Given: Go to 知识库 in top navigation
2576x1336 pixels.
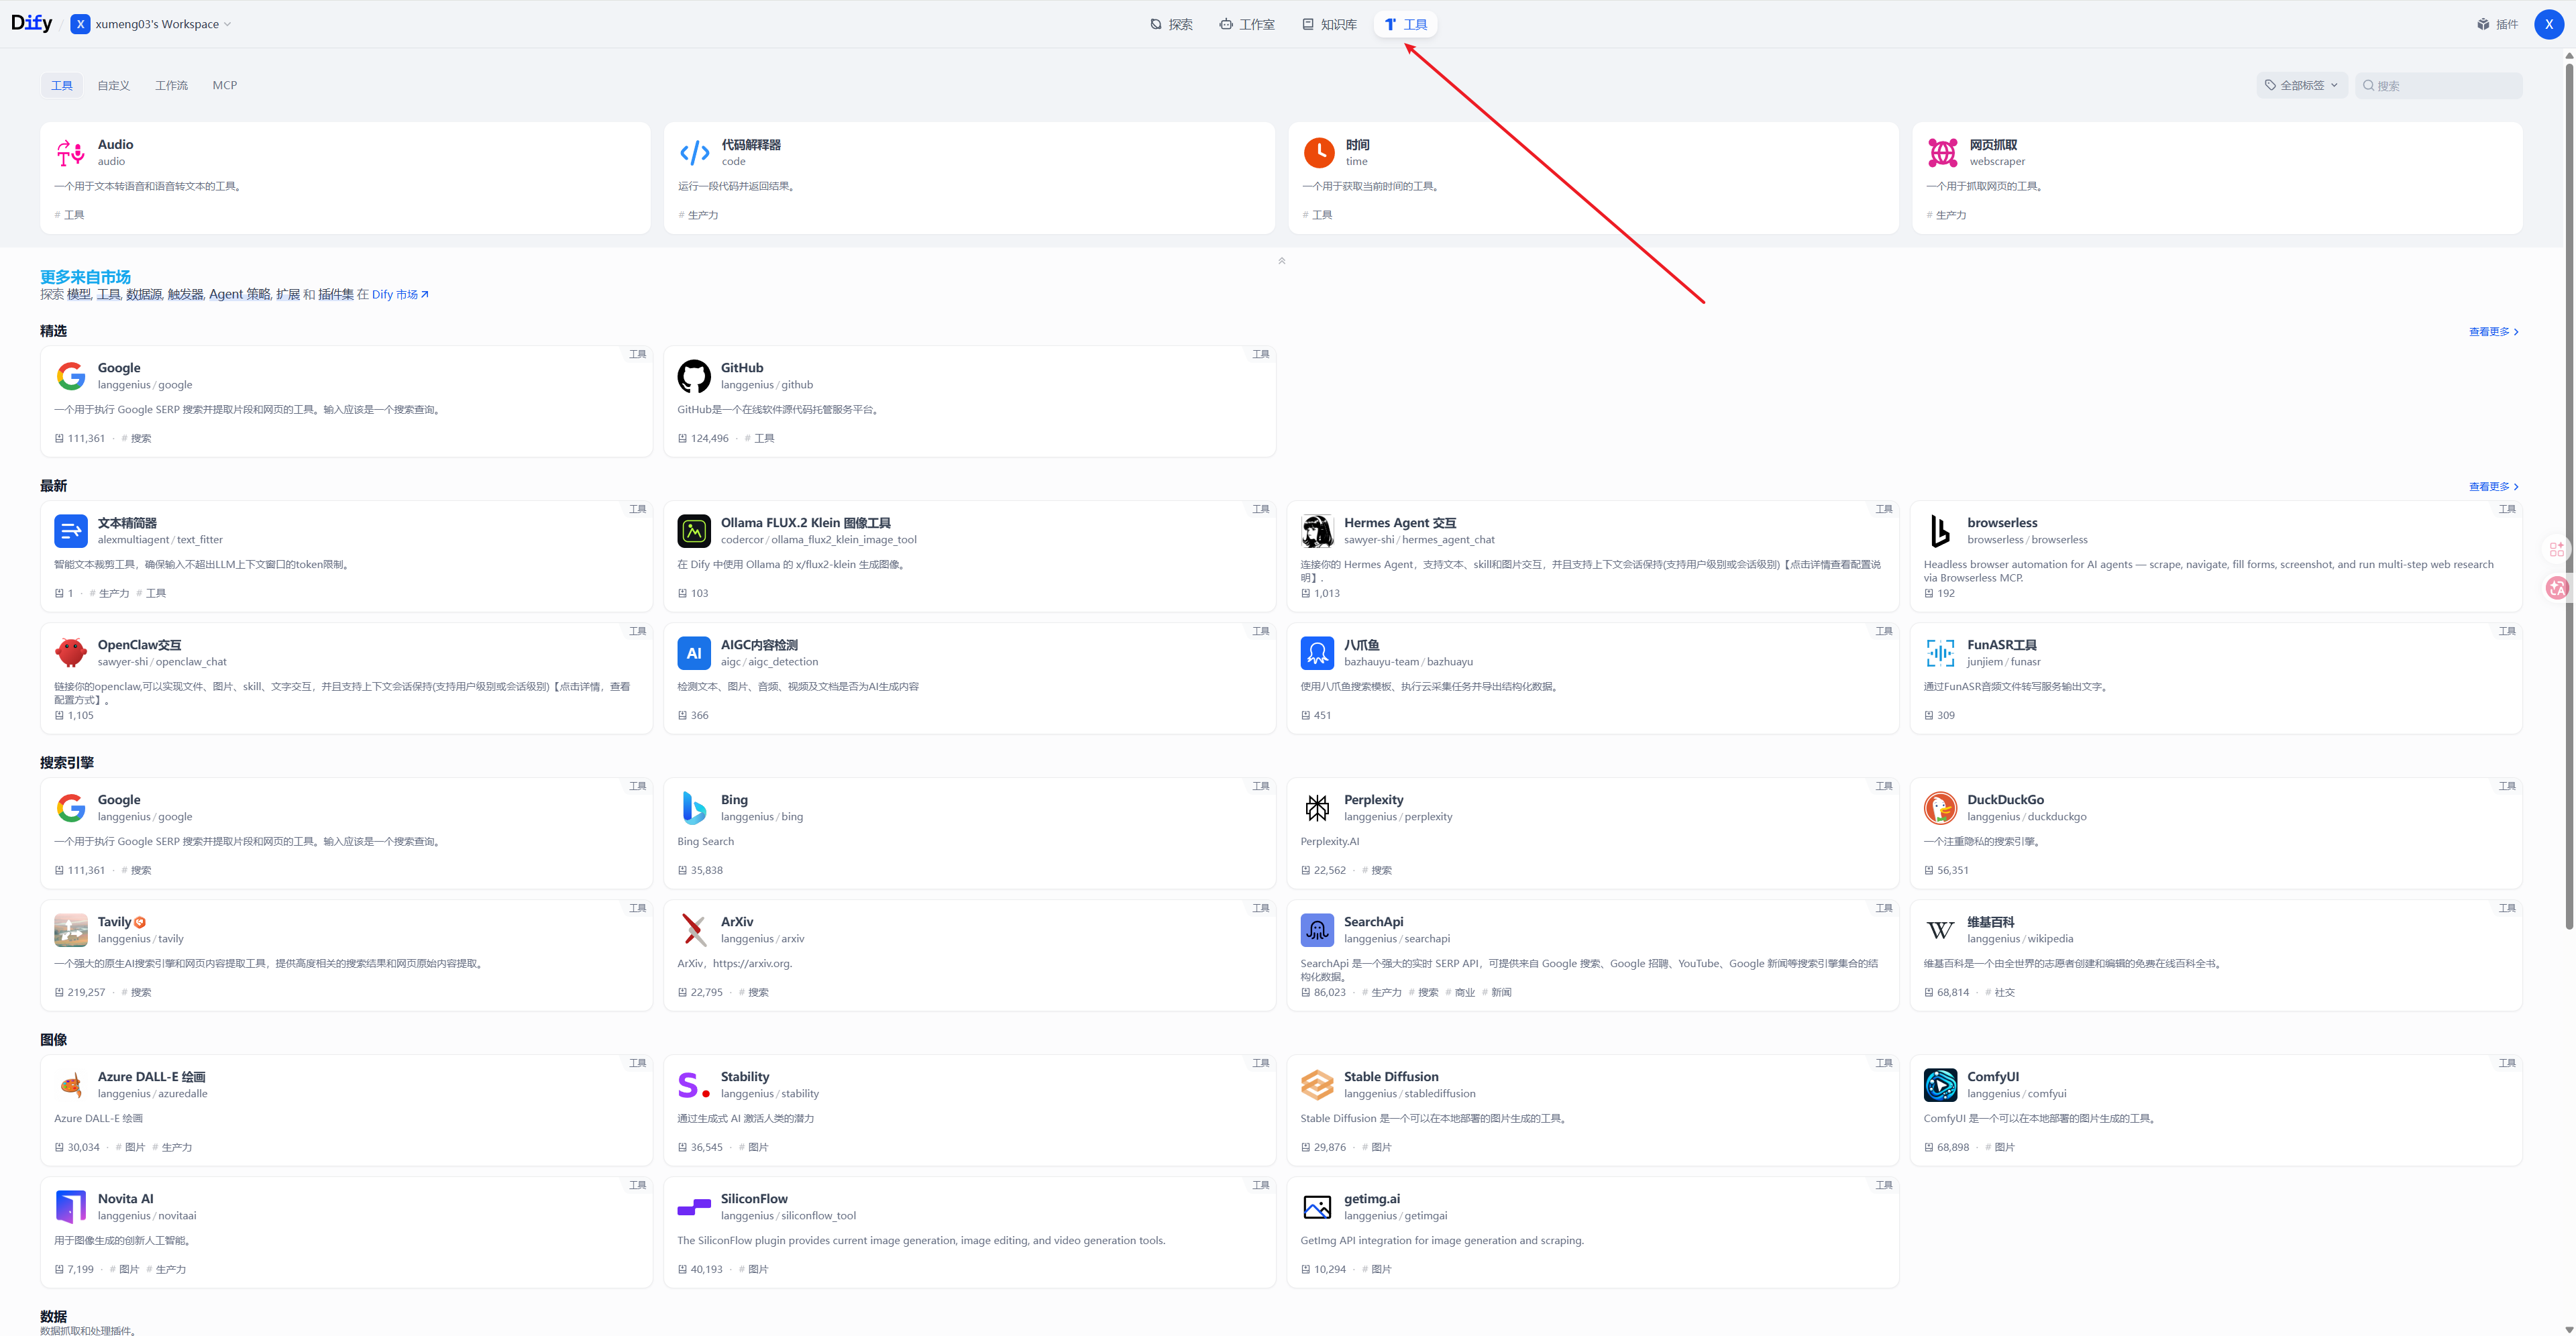Looking at the screenshot, I should (1329, 24).
